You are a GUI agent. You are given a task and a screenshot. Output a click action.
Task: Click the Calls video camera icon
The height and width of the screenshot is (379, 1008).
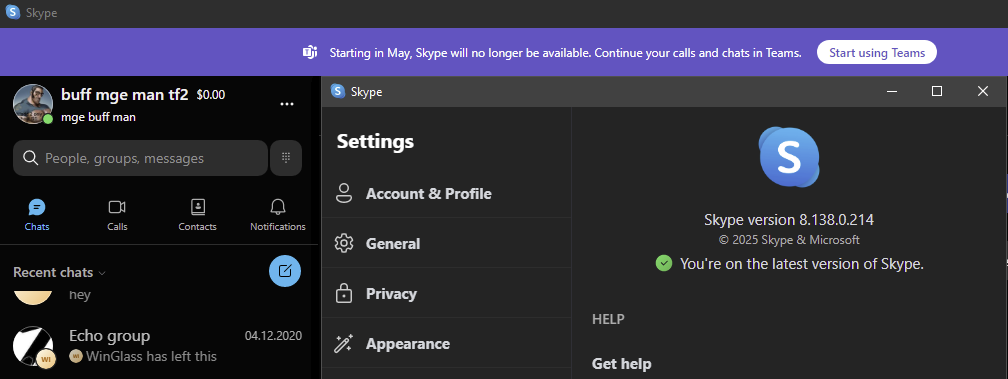(x=117, y=207)
